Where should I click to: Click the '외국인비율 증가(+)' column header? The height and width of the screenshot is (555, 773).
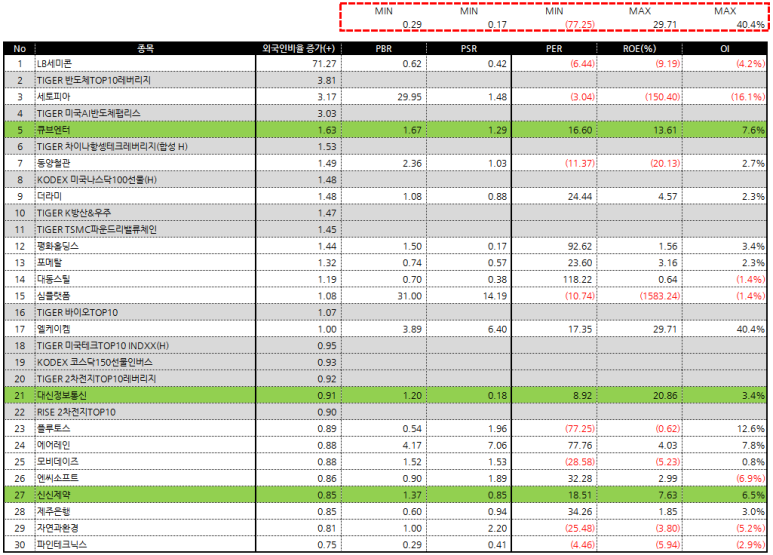[x=299, y=48]
